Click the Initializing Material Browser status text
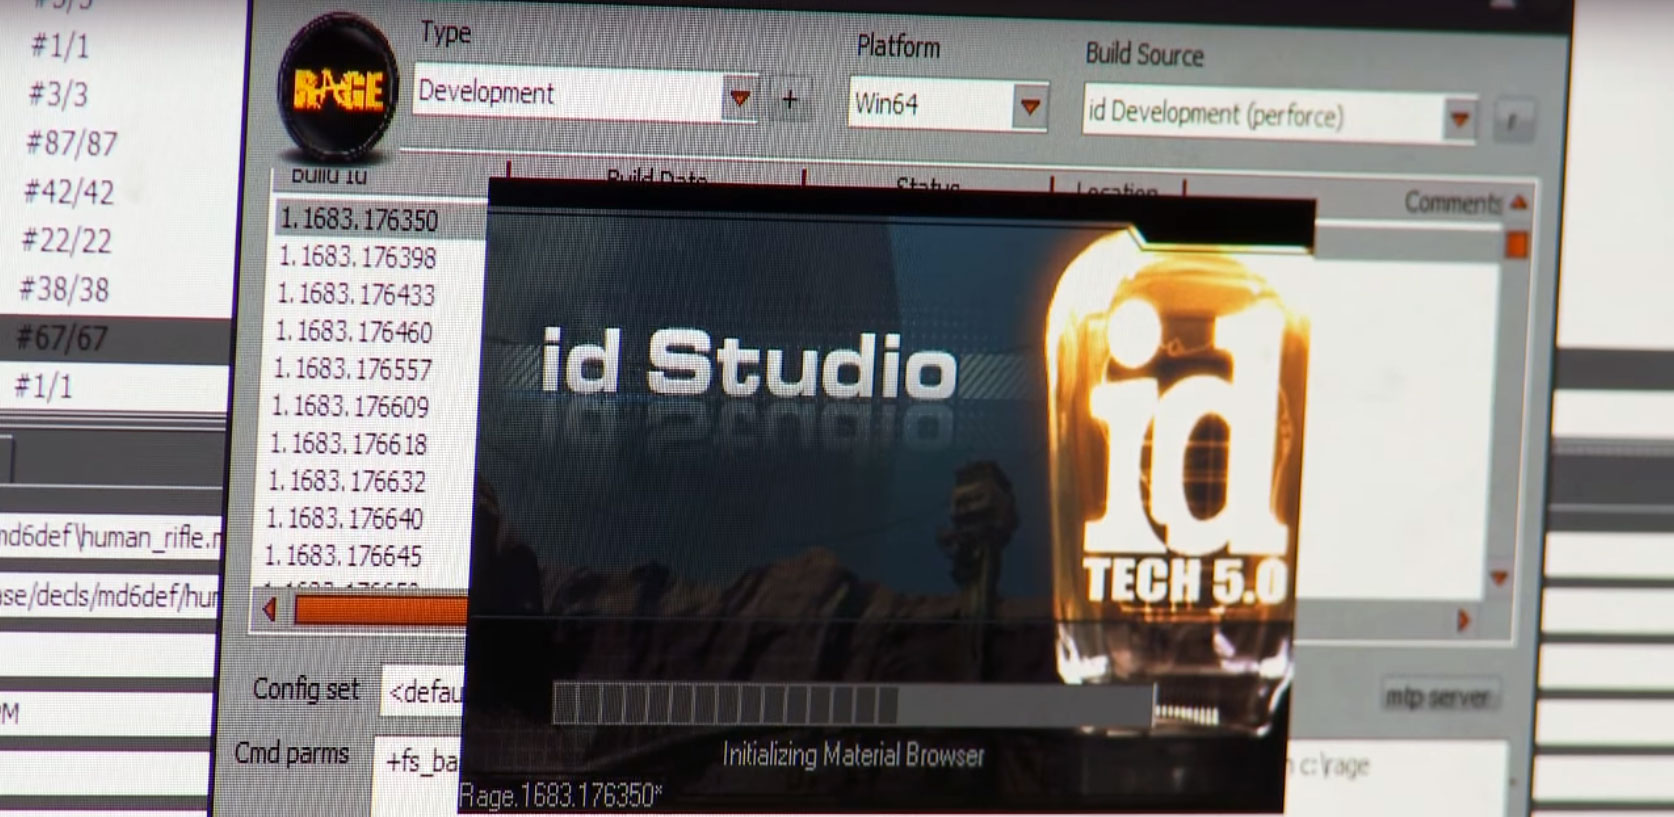Screen dimensions: 1674x817 point(853,755)
